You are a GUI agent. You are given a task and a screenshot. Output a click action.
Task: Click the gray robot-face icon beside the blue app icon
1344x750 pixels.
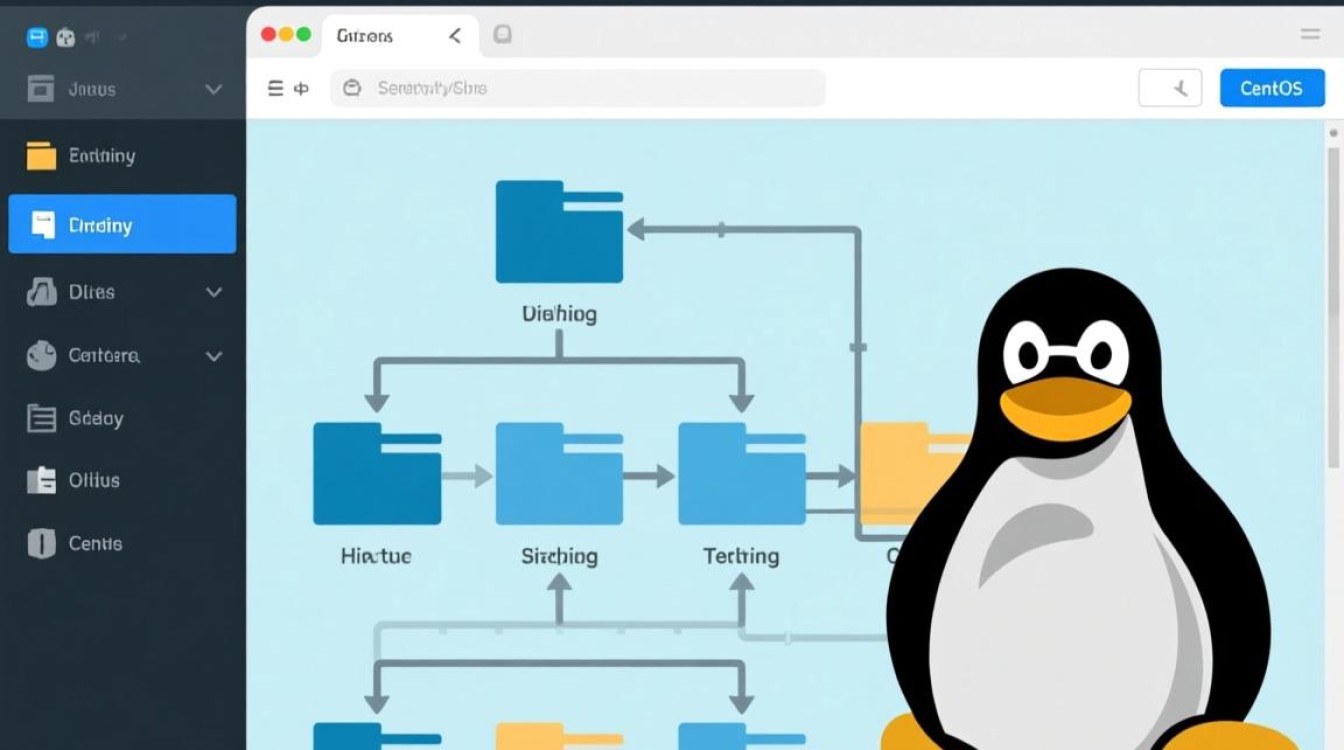click(x=66, y=38)
